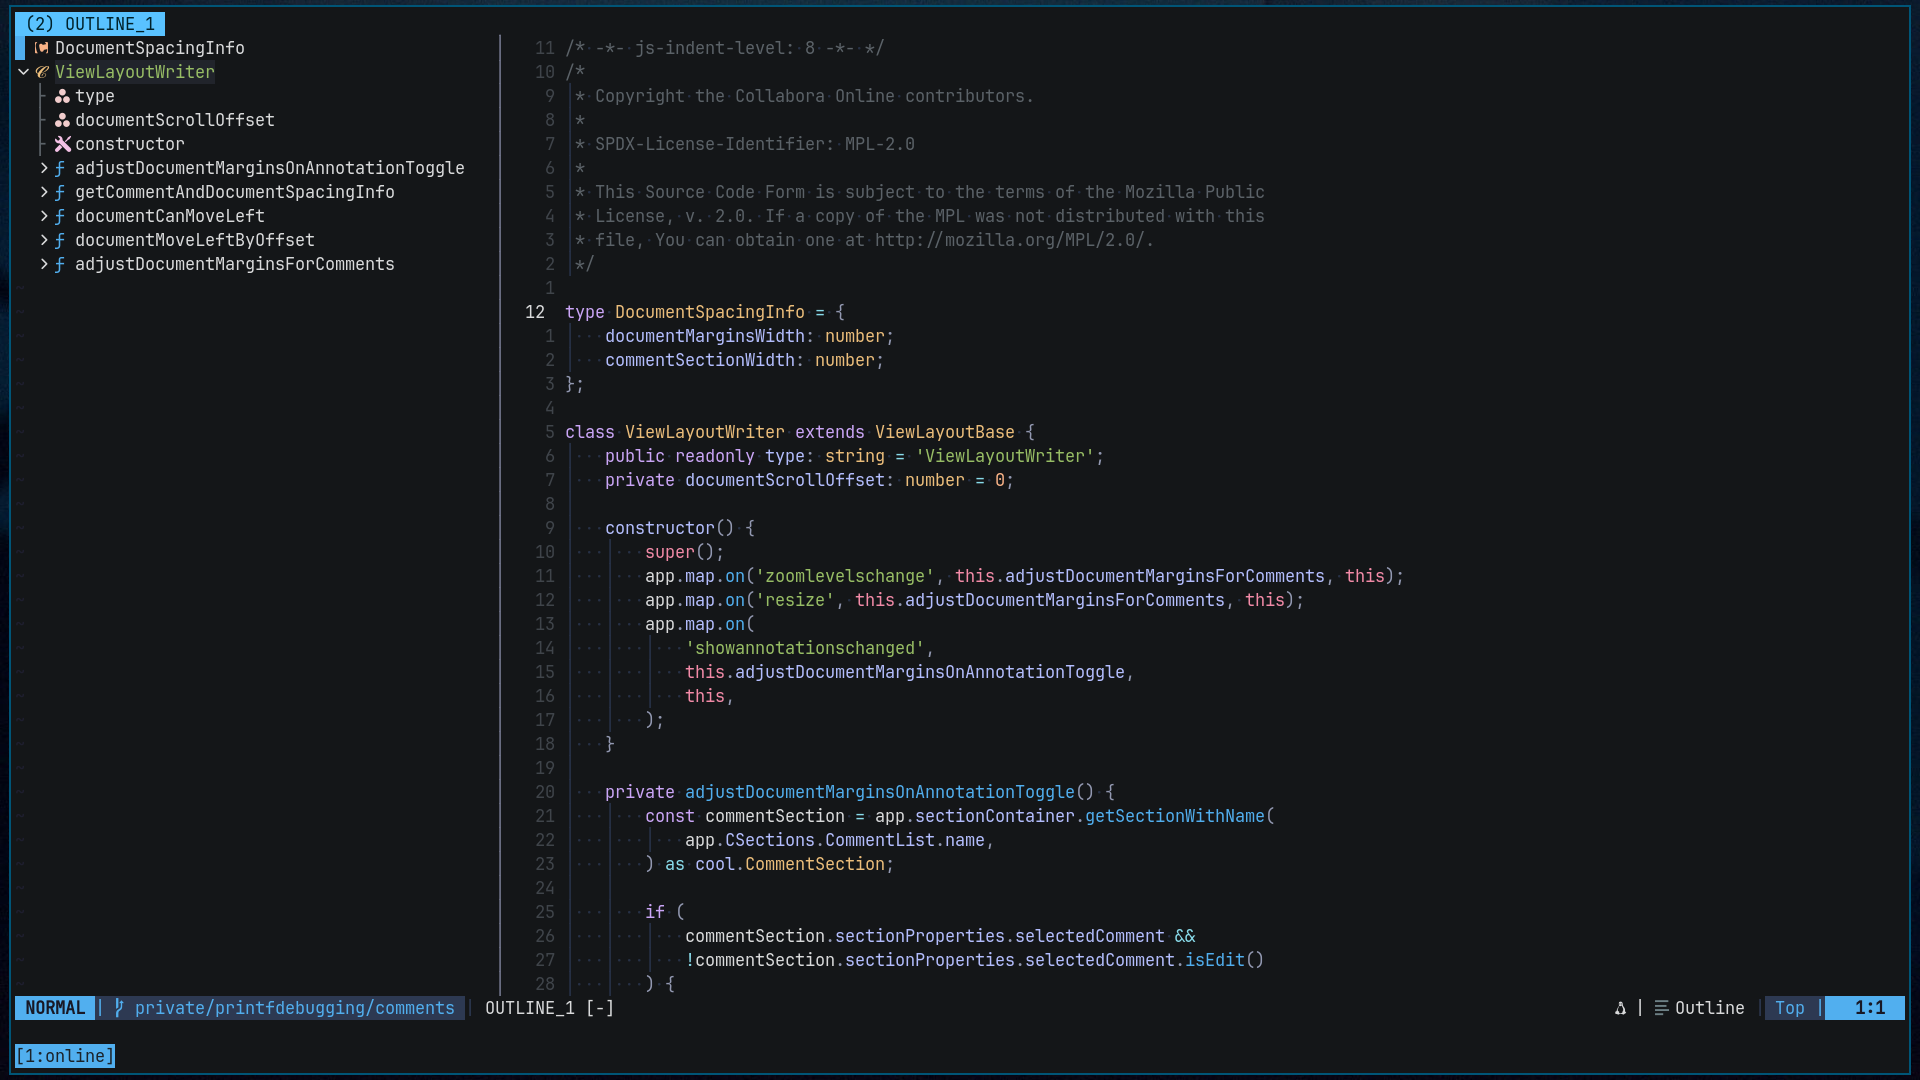
Task: Click the git branch icon in statusline
Action: click(x=119, y=1008)
